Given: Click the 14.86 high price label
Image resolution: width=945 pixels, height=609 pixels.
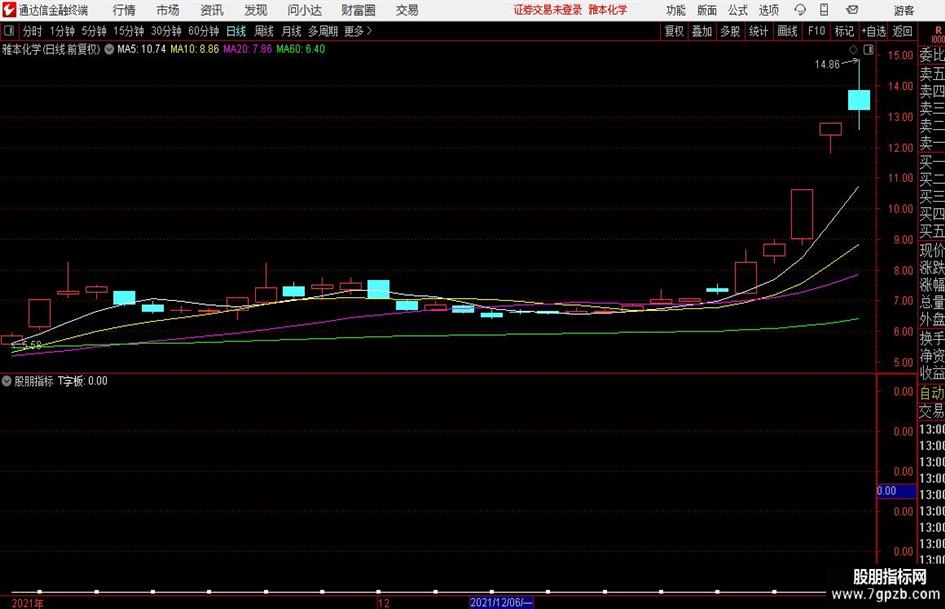Looking at the screenshot, I should pos(827,65).
